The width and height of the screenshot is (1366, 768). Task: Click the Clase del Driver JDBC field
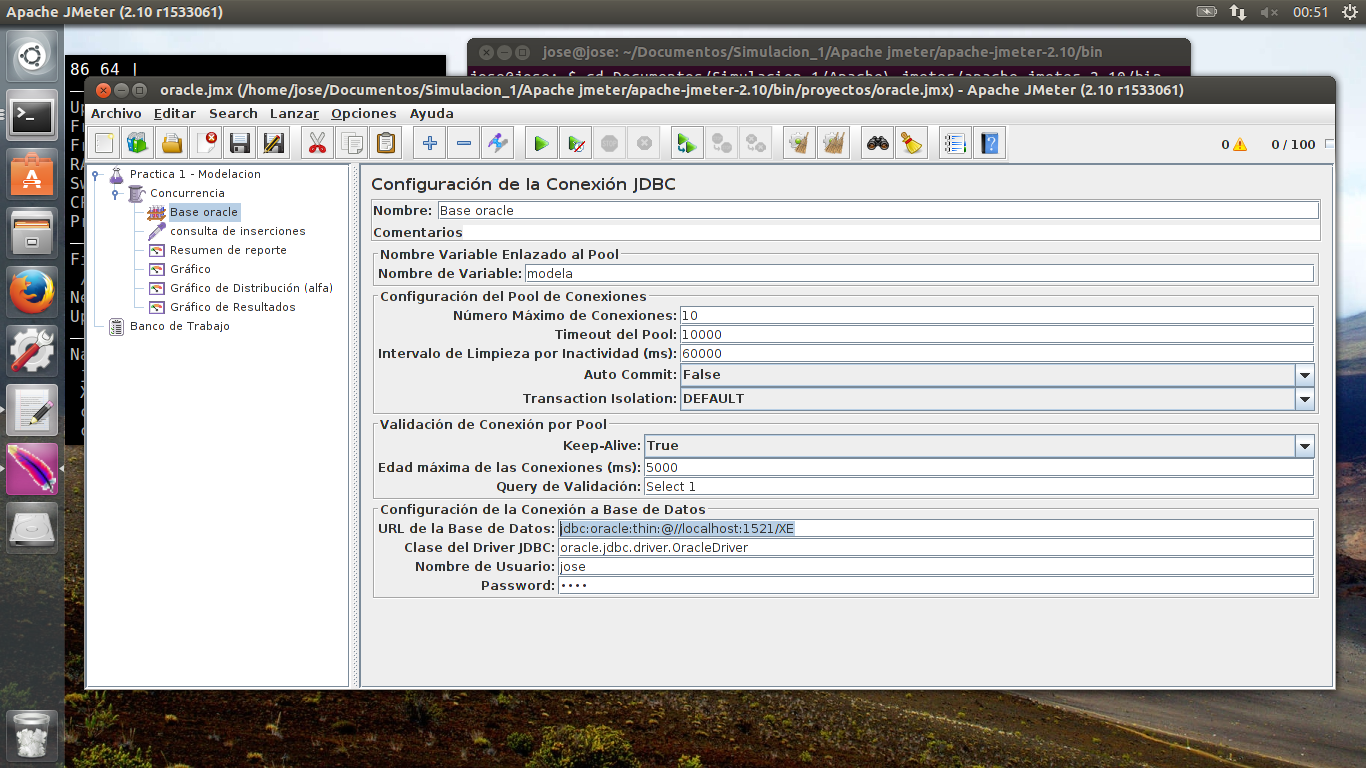click(936, 547)
